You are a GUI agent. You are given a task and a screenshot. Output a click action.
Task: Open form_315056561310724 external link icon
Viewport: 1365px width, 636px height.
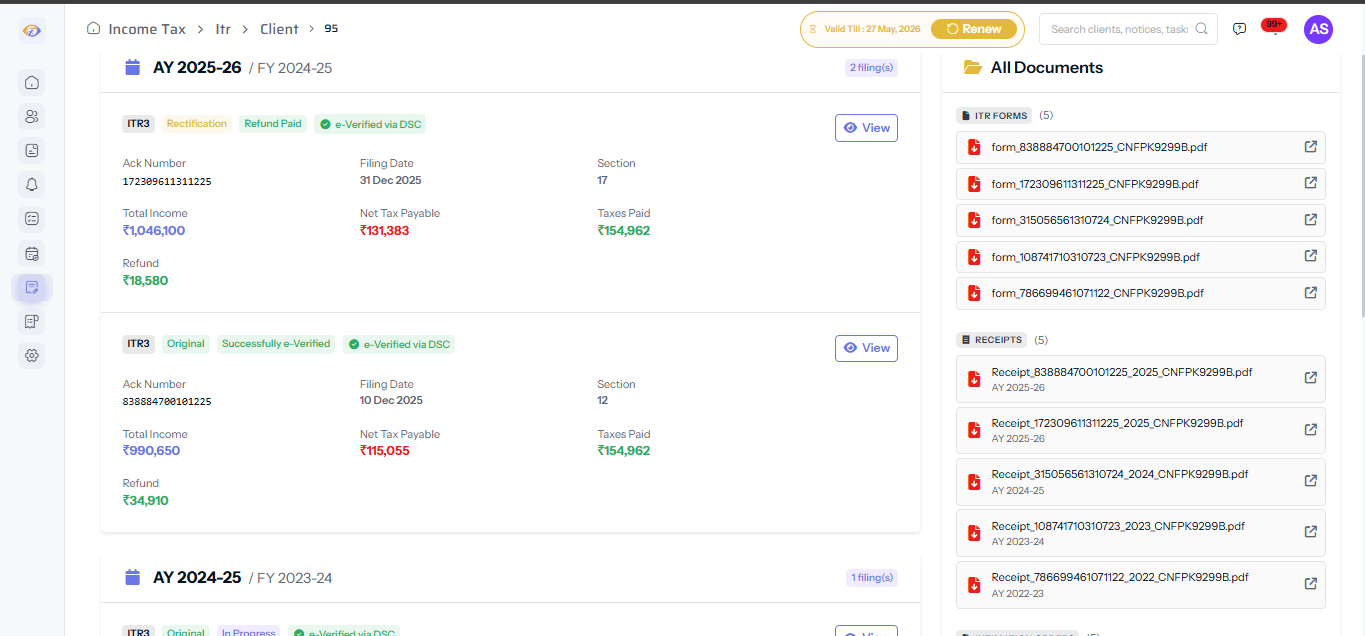(x=1310, y=219)
